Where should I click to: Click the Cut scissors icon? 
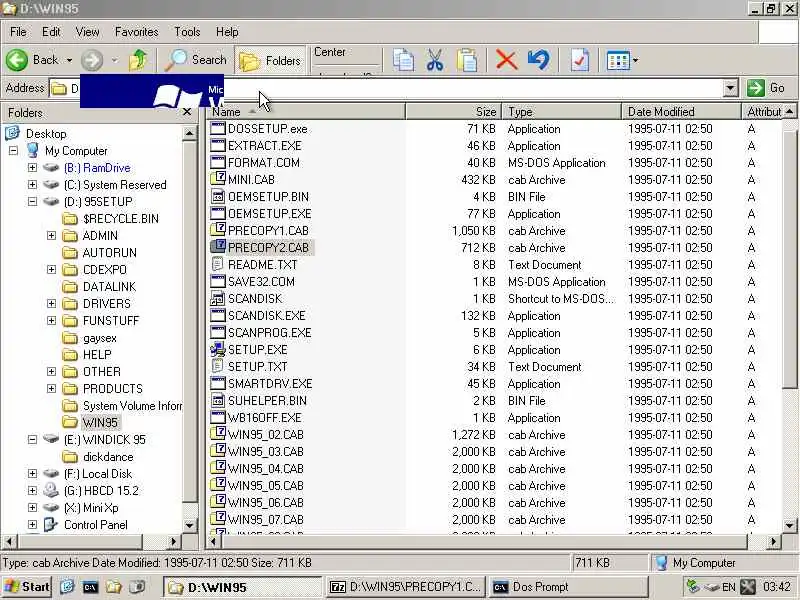(x=435, y=60)
